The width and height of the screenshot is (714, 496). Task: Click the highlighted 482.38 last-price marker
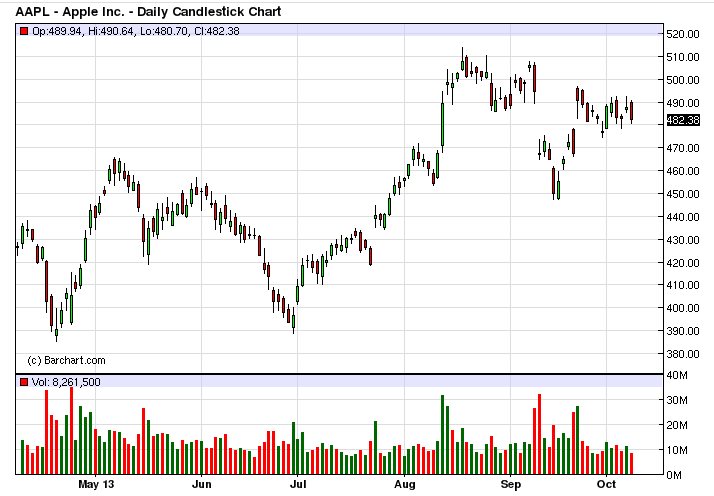click(x=683, y=120)
